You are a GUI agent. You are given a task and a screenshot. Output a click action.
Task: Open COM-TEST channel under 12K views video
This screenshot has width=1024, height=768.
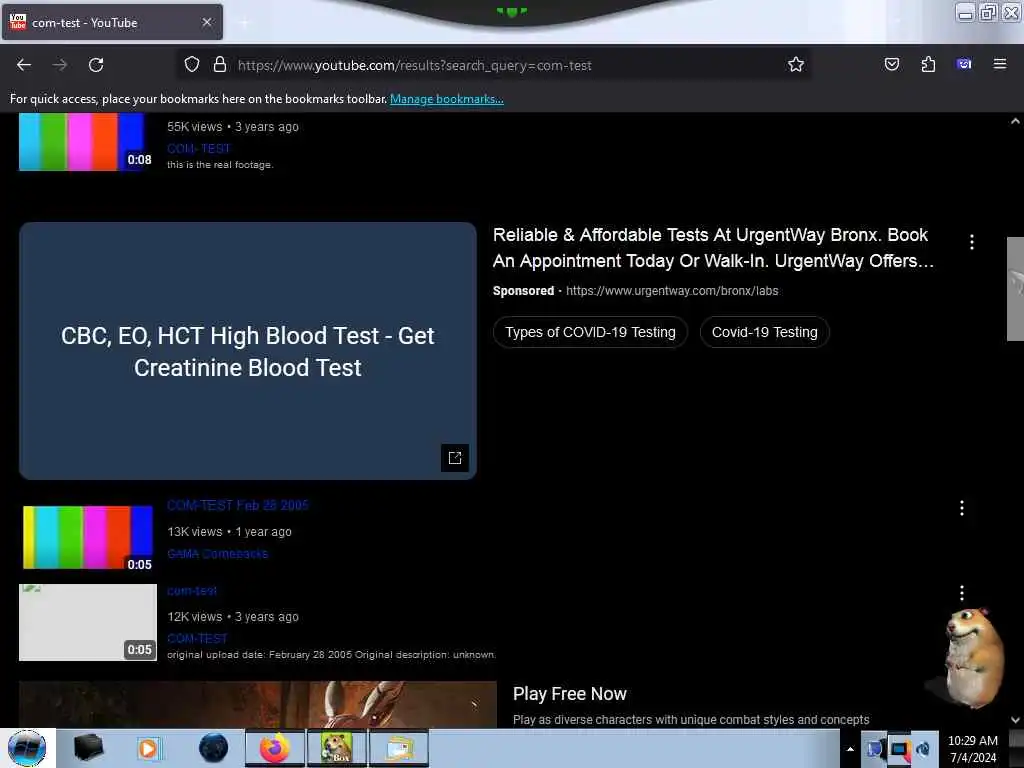197,638
